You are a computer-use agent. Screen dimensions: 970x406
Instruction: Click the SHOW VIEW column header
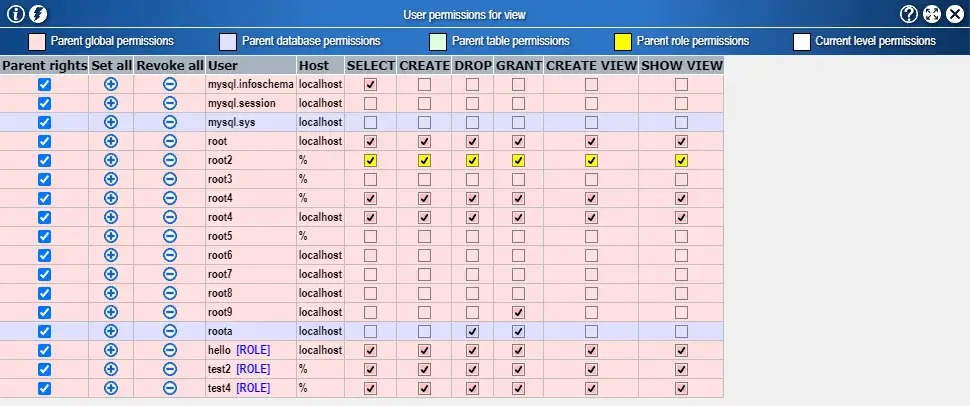(681, 66)
